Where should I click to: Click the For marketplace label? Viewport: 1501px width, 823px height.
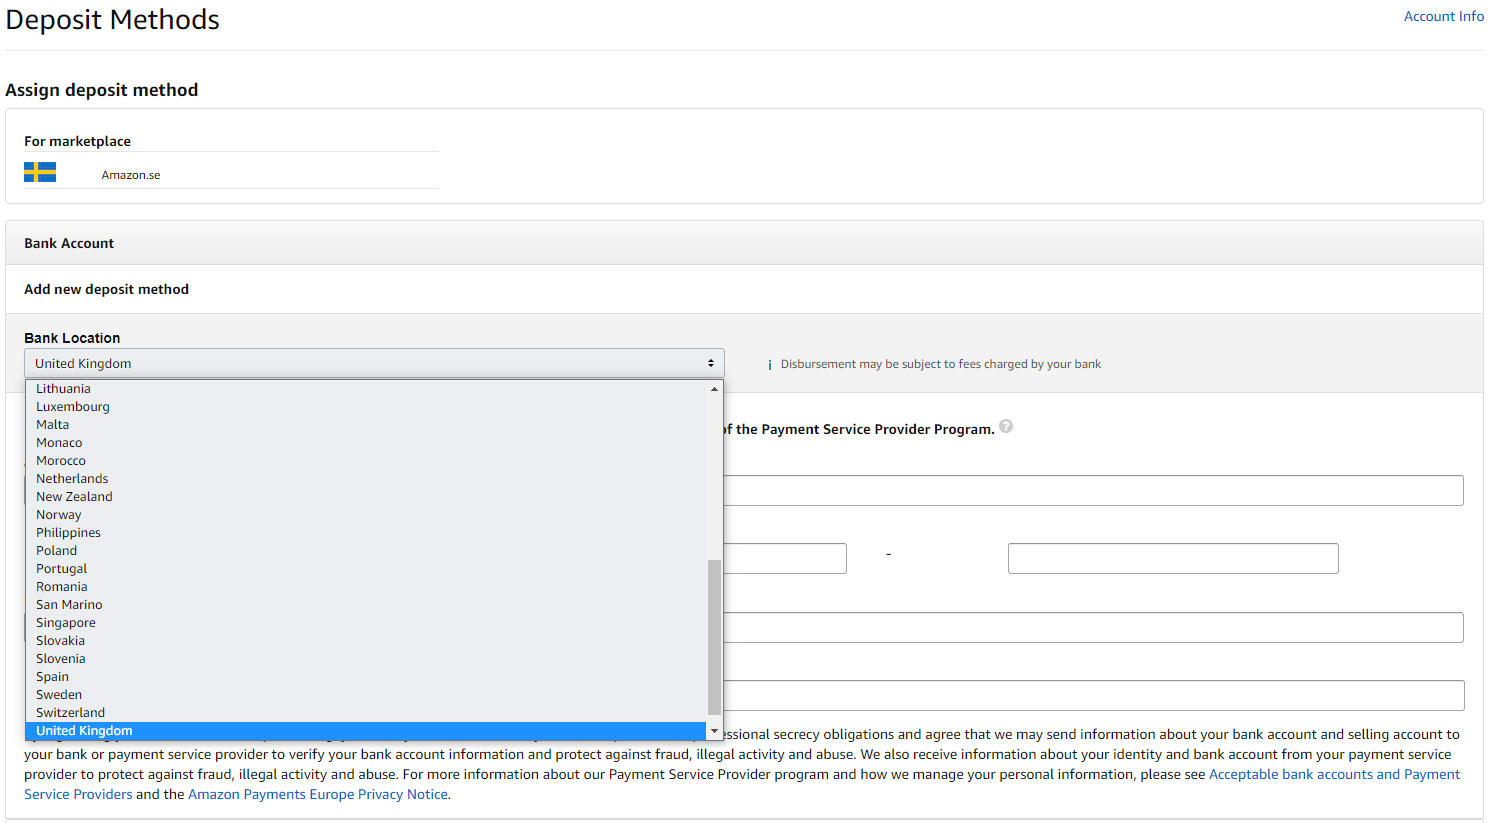(x=77, y=141)
